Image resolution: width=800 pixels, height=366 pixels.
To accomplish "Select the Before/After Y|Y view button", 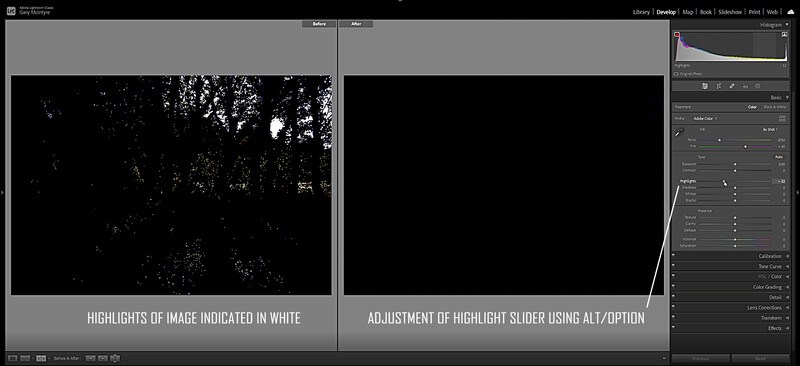I will tap(41, 358).
